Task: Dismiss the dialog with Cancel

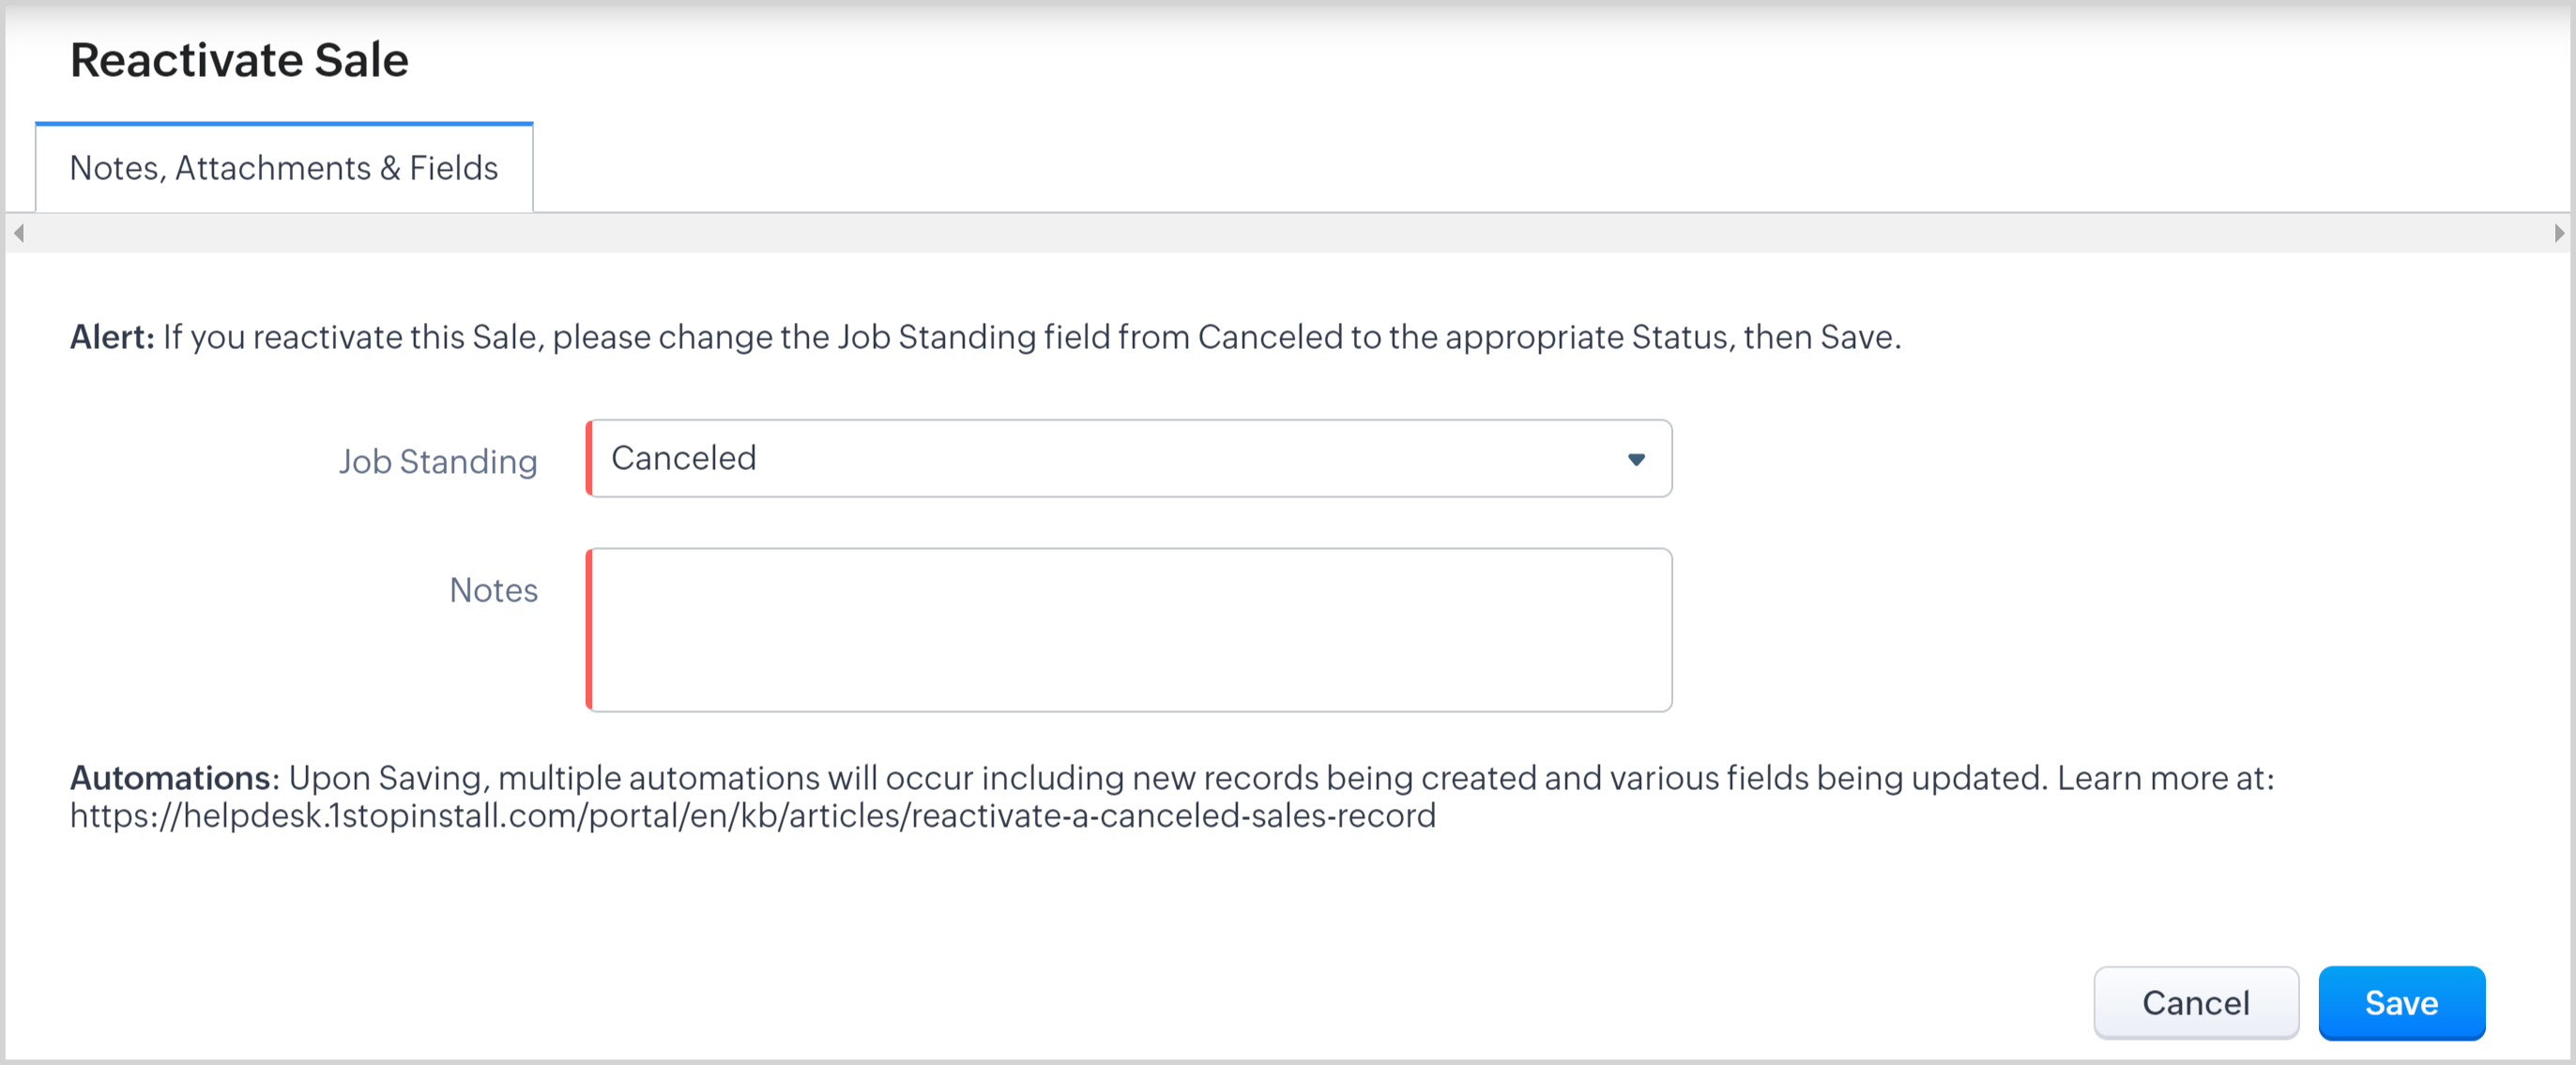Action: tap(2195, 1002)
